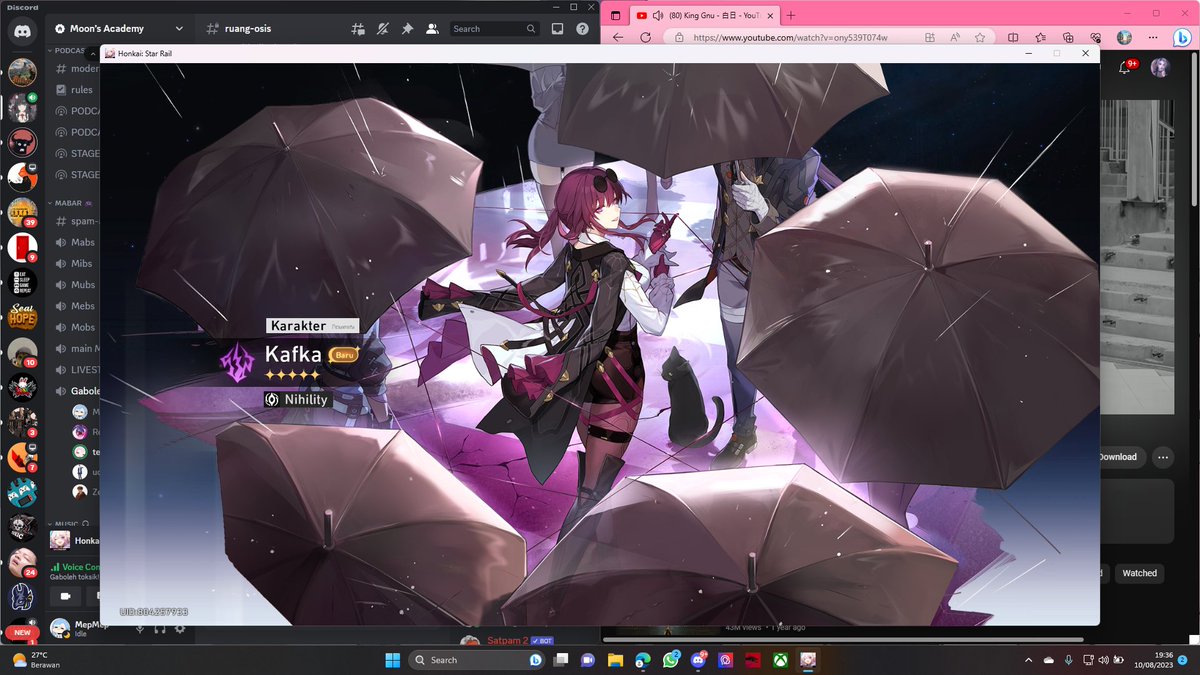Collapse the MABAR category in Discord
The width and height of the screenshot is (1200, 675).
70,202
